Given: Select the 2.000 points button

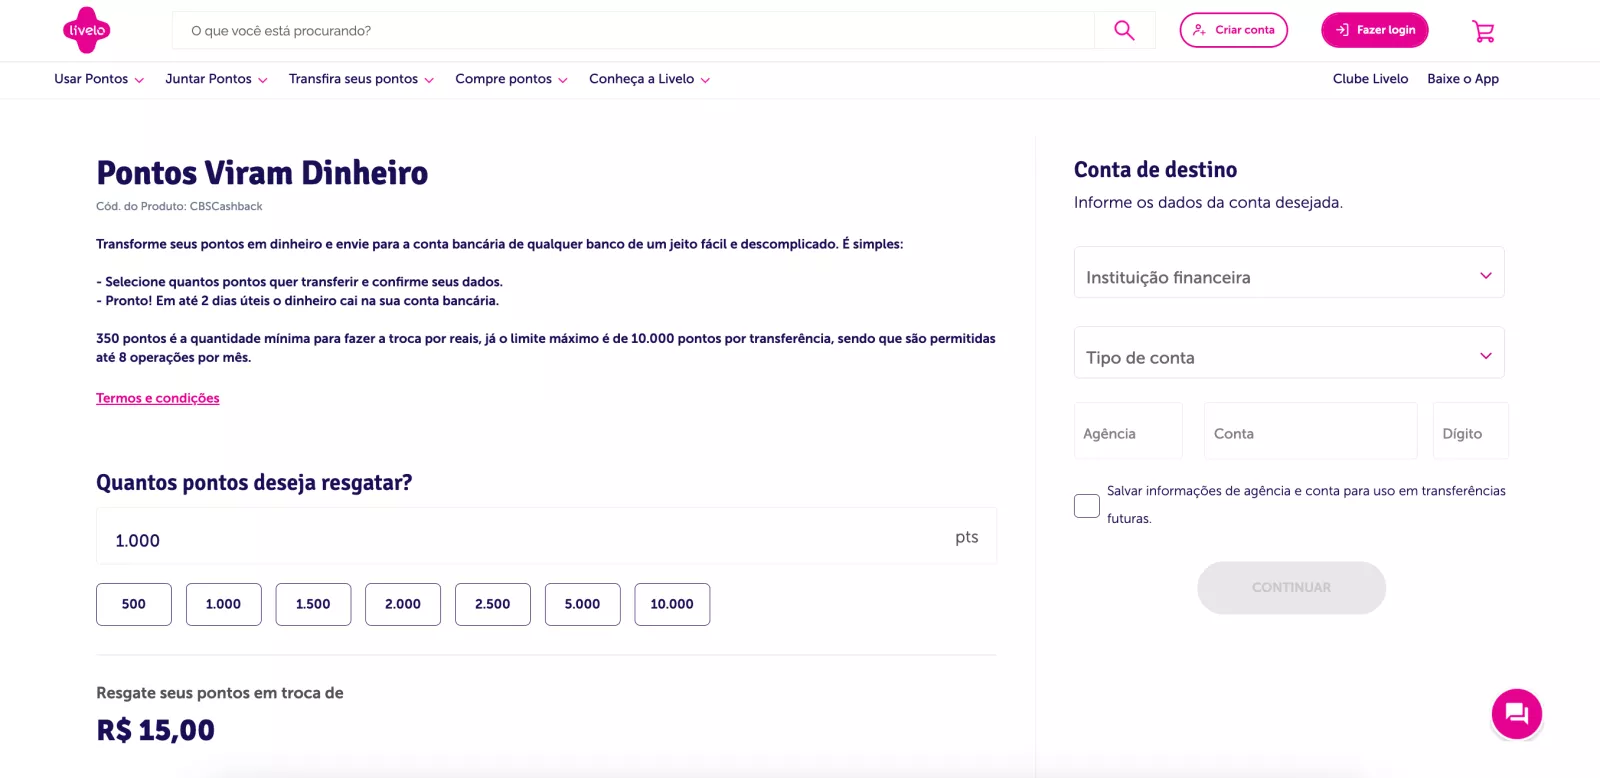Looking at the screenshot, I should click(403, 604).
